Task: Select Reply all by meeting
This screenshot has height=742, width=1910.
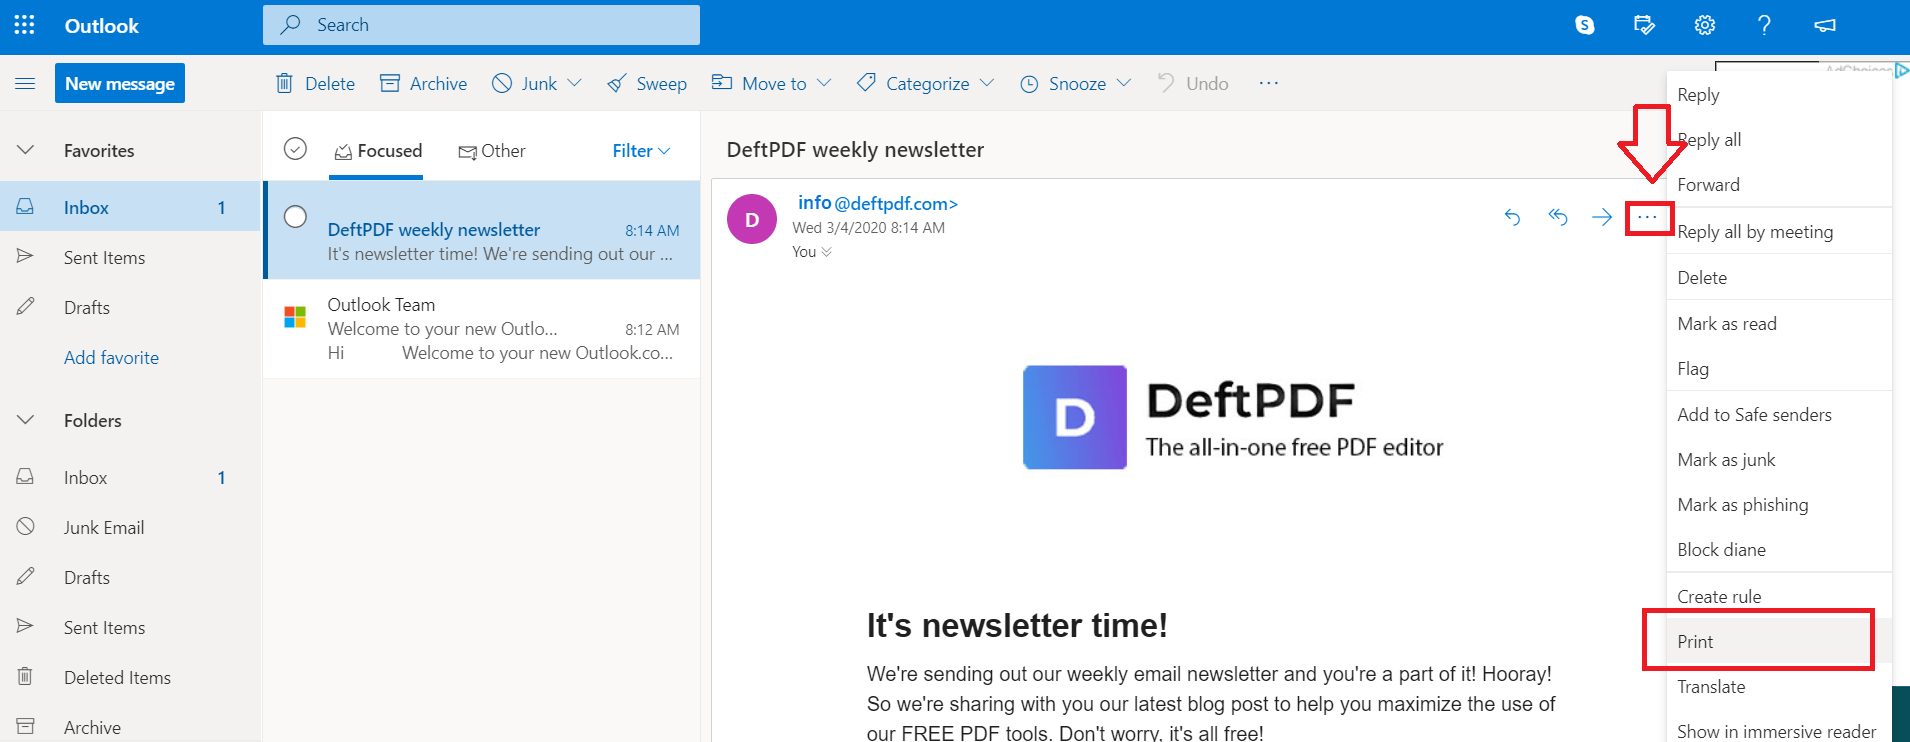Action: [x=1779, y=232]
